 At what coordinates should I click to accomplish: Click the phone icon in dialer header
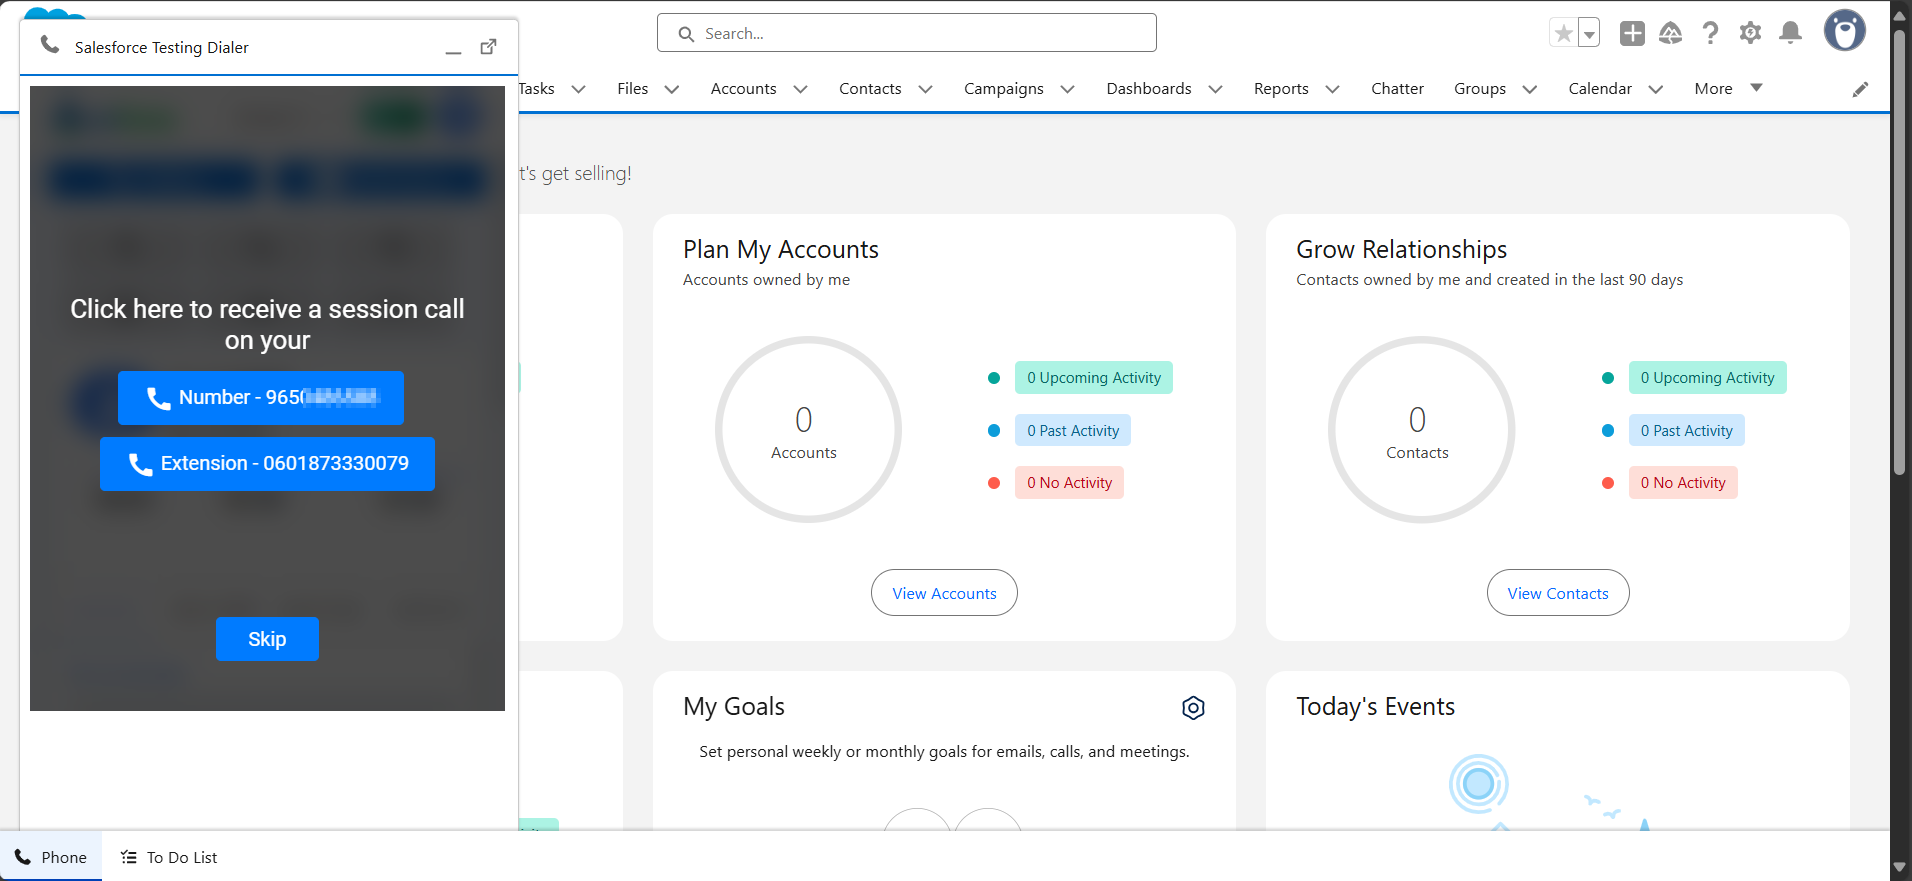coord(49,45)
